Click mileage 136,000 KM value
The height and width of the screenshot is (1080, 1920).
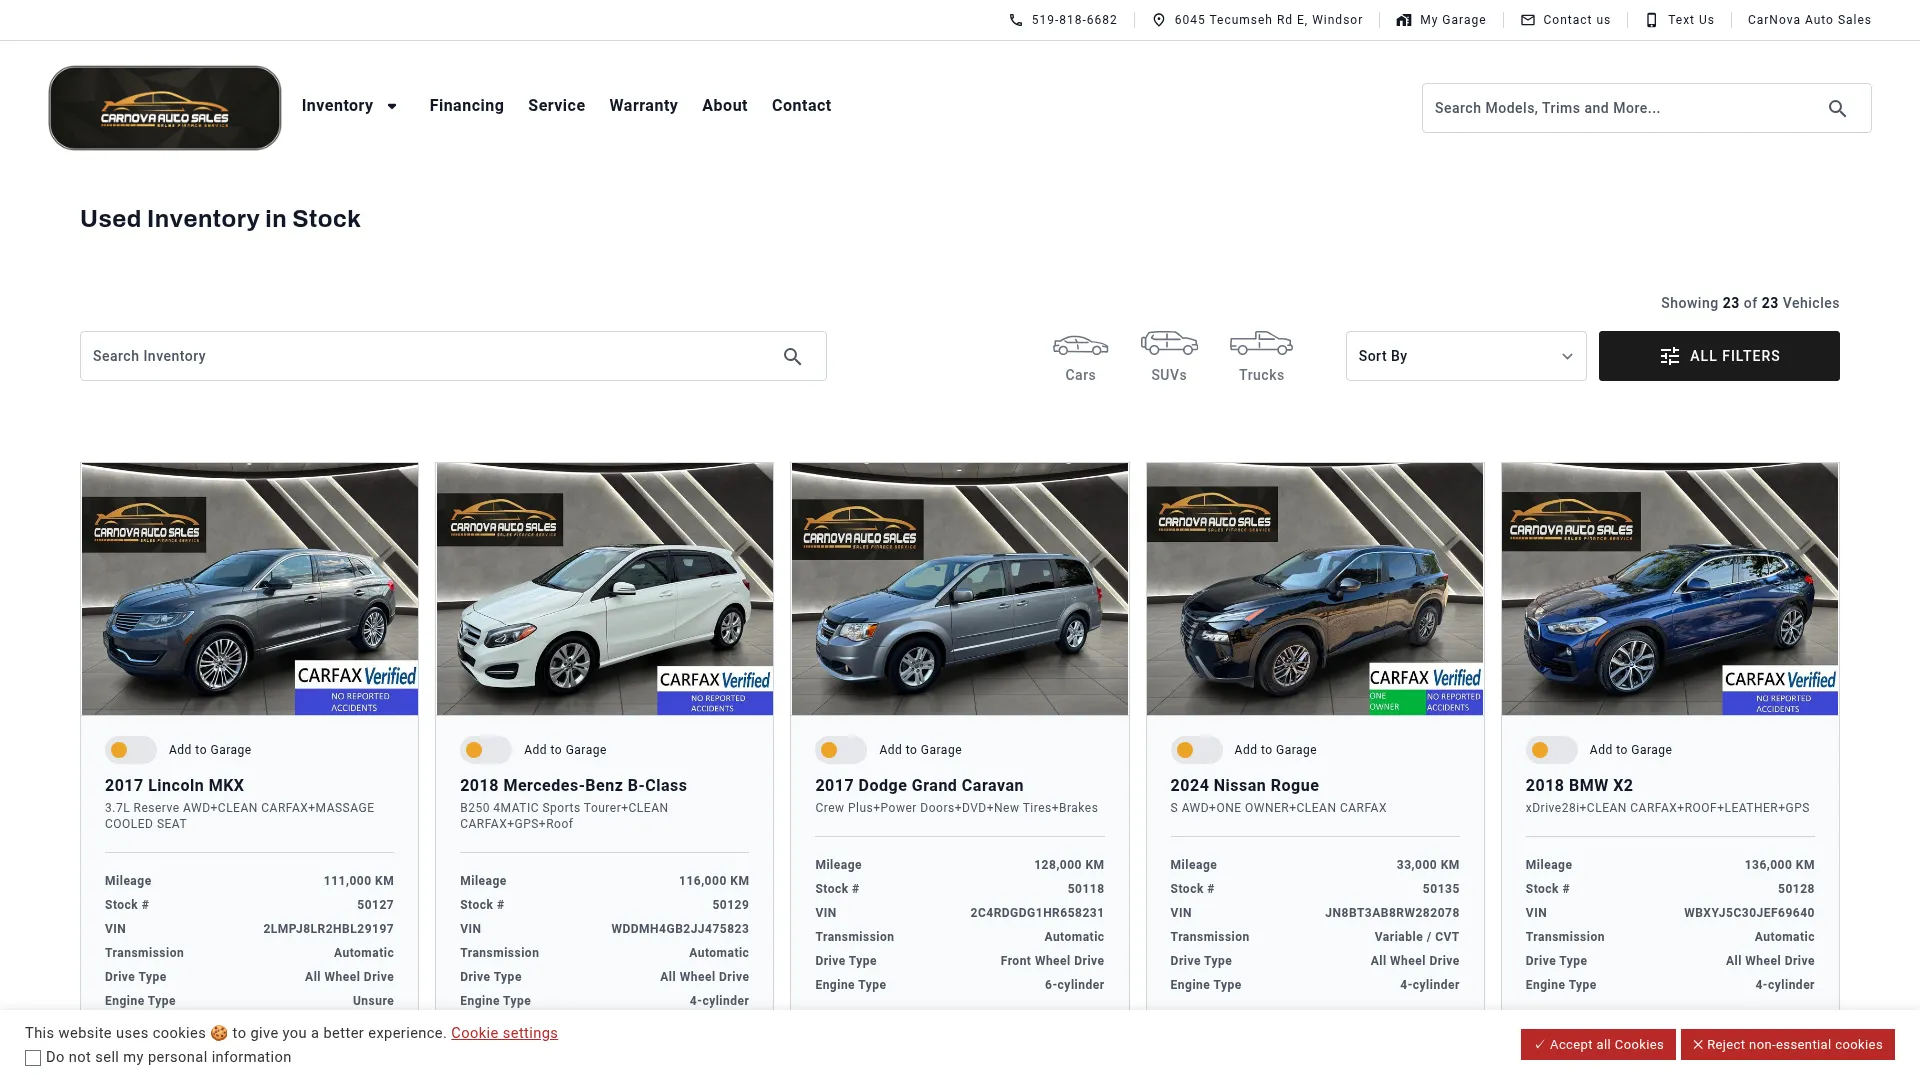tap(1779, 865)
